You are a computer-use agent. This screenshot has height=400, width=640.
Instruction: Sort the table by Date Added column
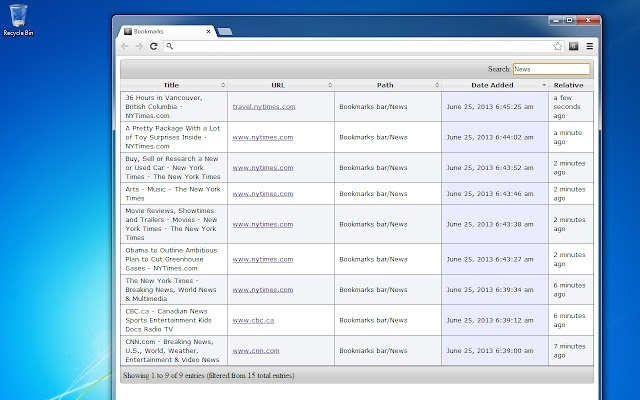tap(494, 85)
